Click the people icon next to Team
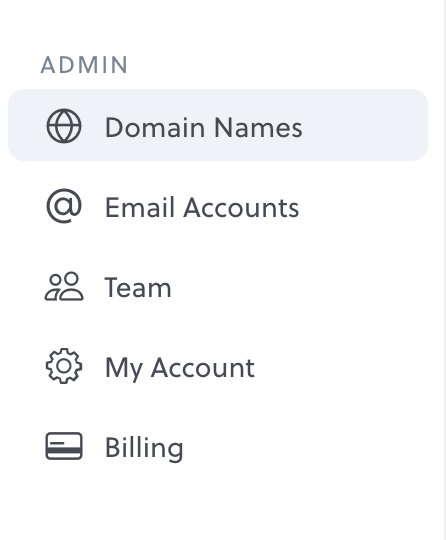The height and width of the screenshot is (540, 446). (x=64, y=286)
